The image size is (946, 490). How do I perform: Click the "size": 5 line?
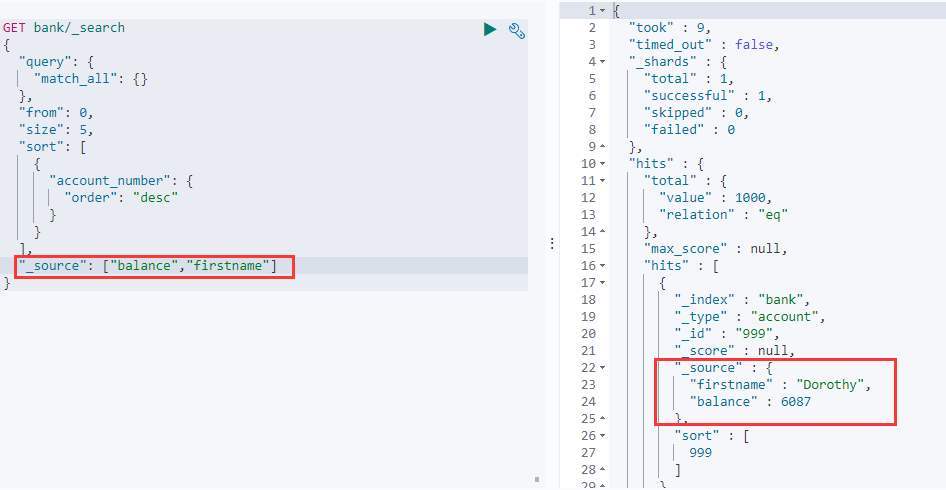click(56, 129)
